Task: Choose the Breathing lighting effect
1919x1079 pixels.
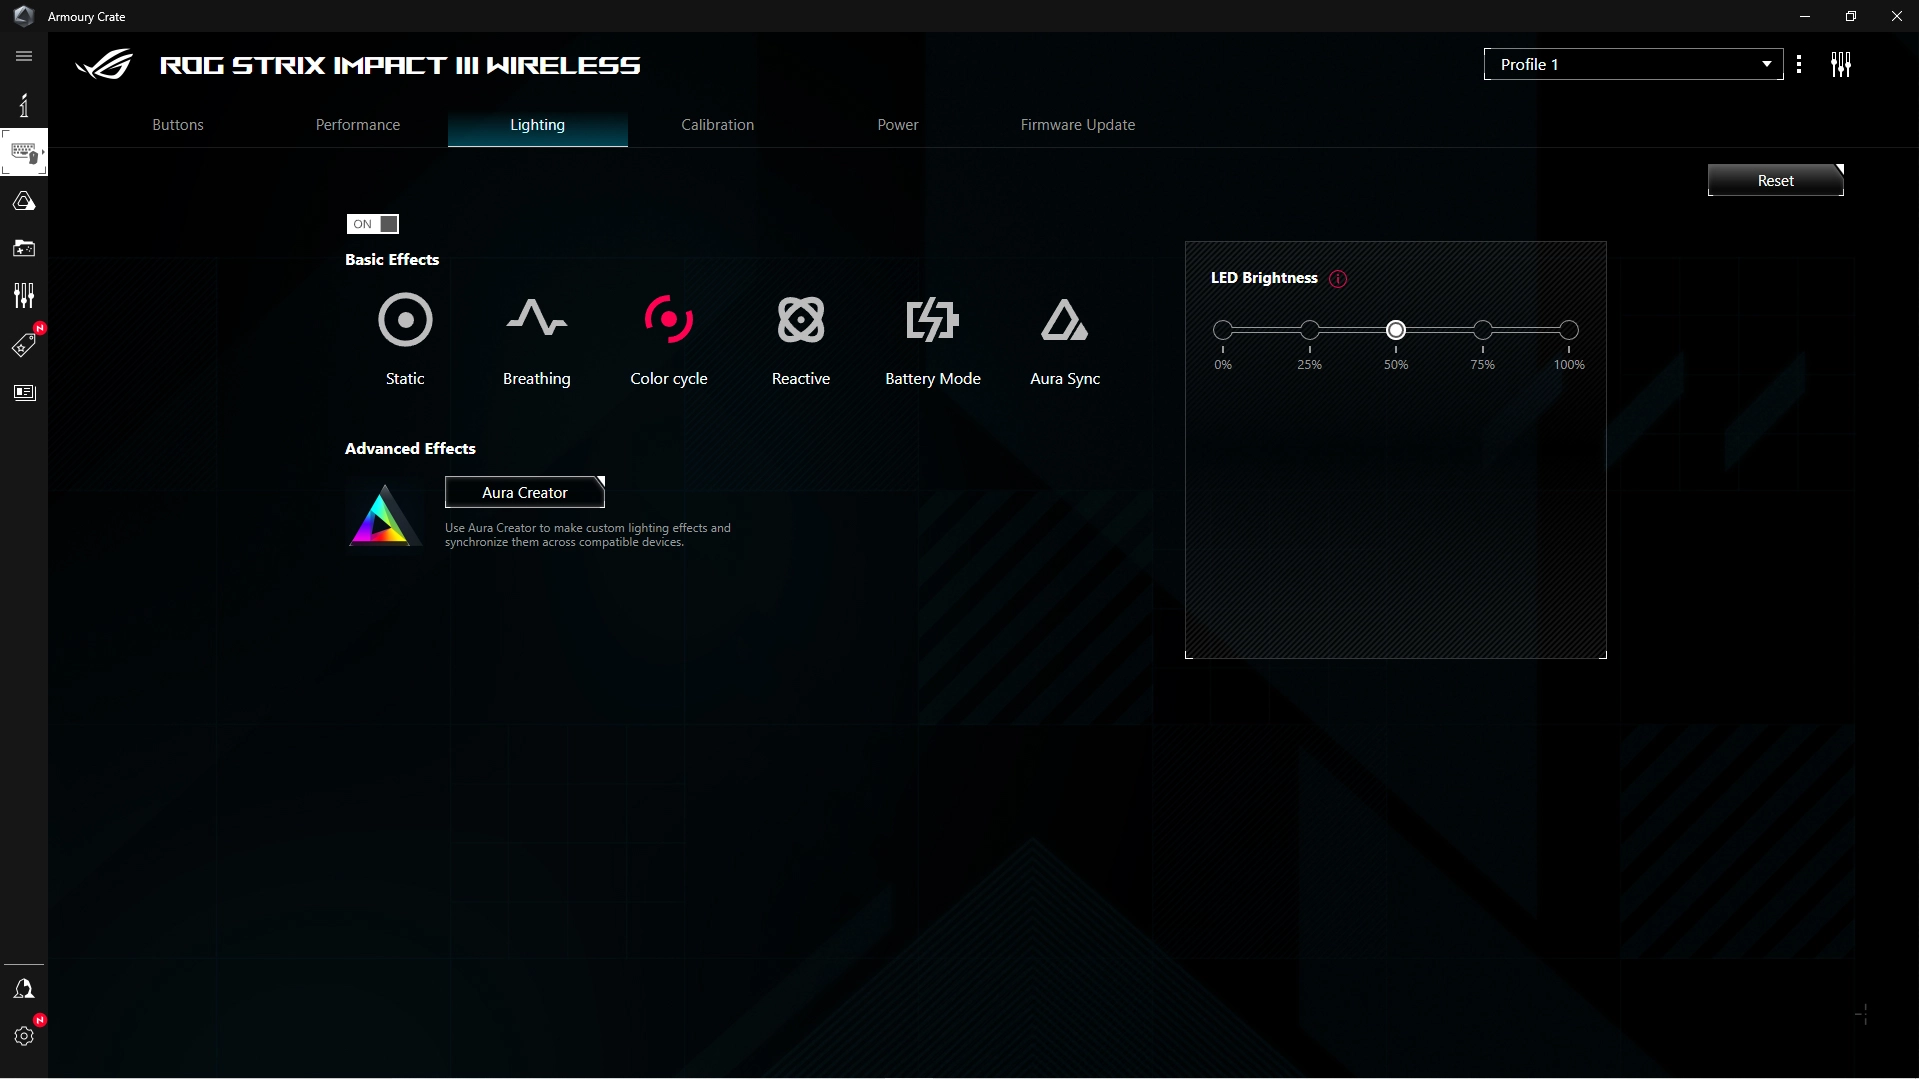Action: pyautogui.click(x=537, y=320)
